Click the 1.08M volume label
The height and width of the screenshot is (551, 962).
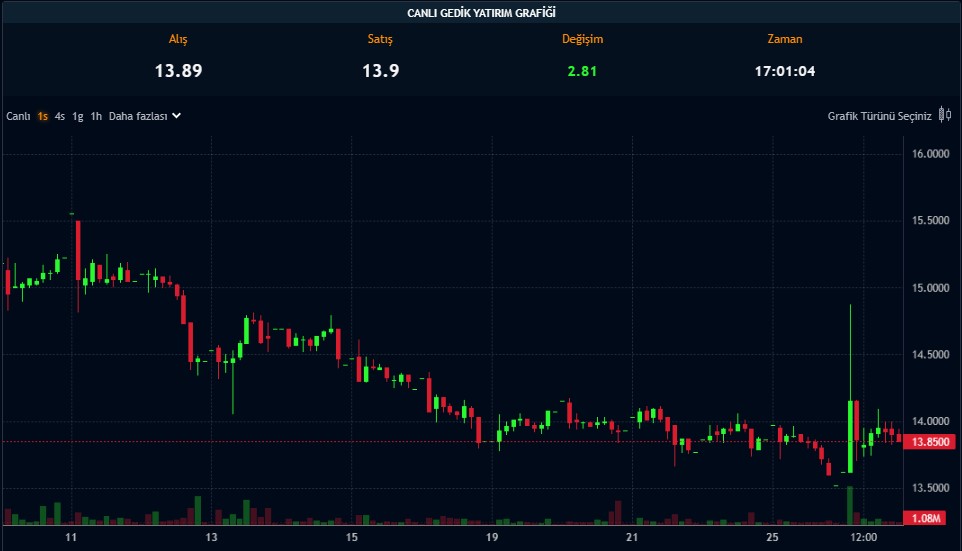coord(930,518)
